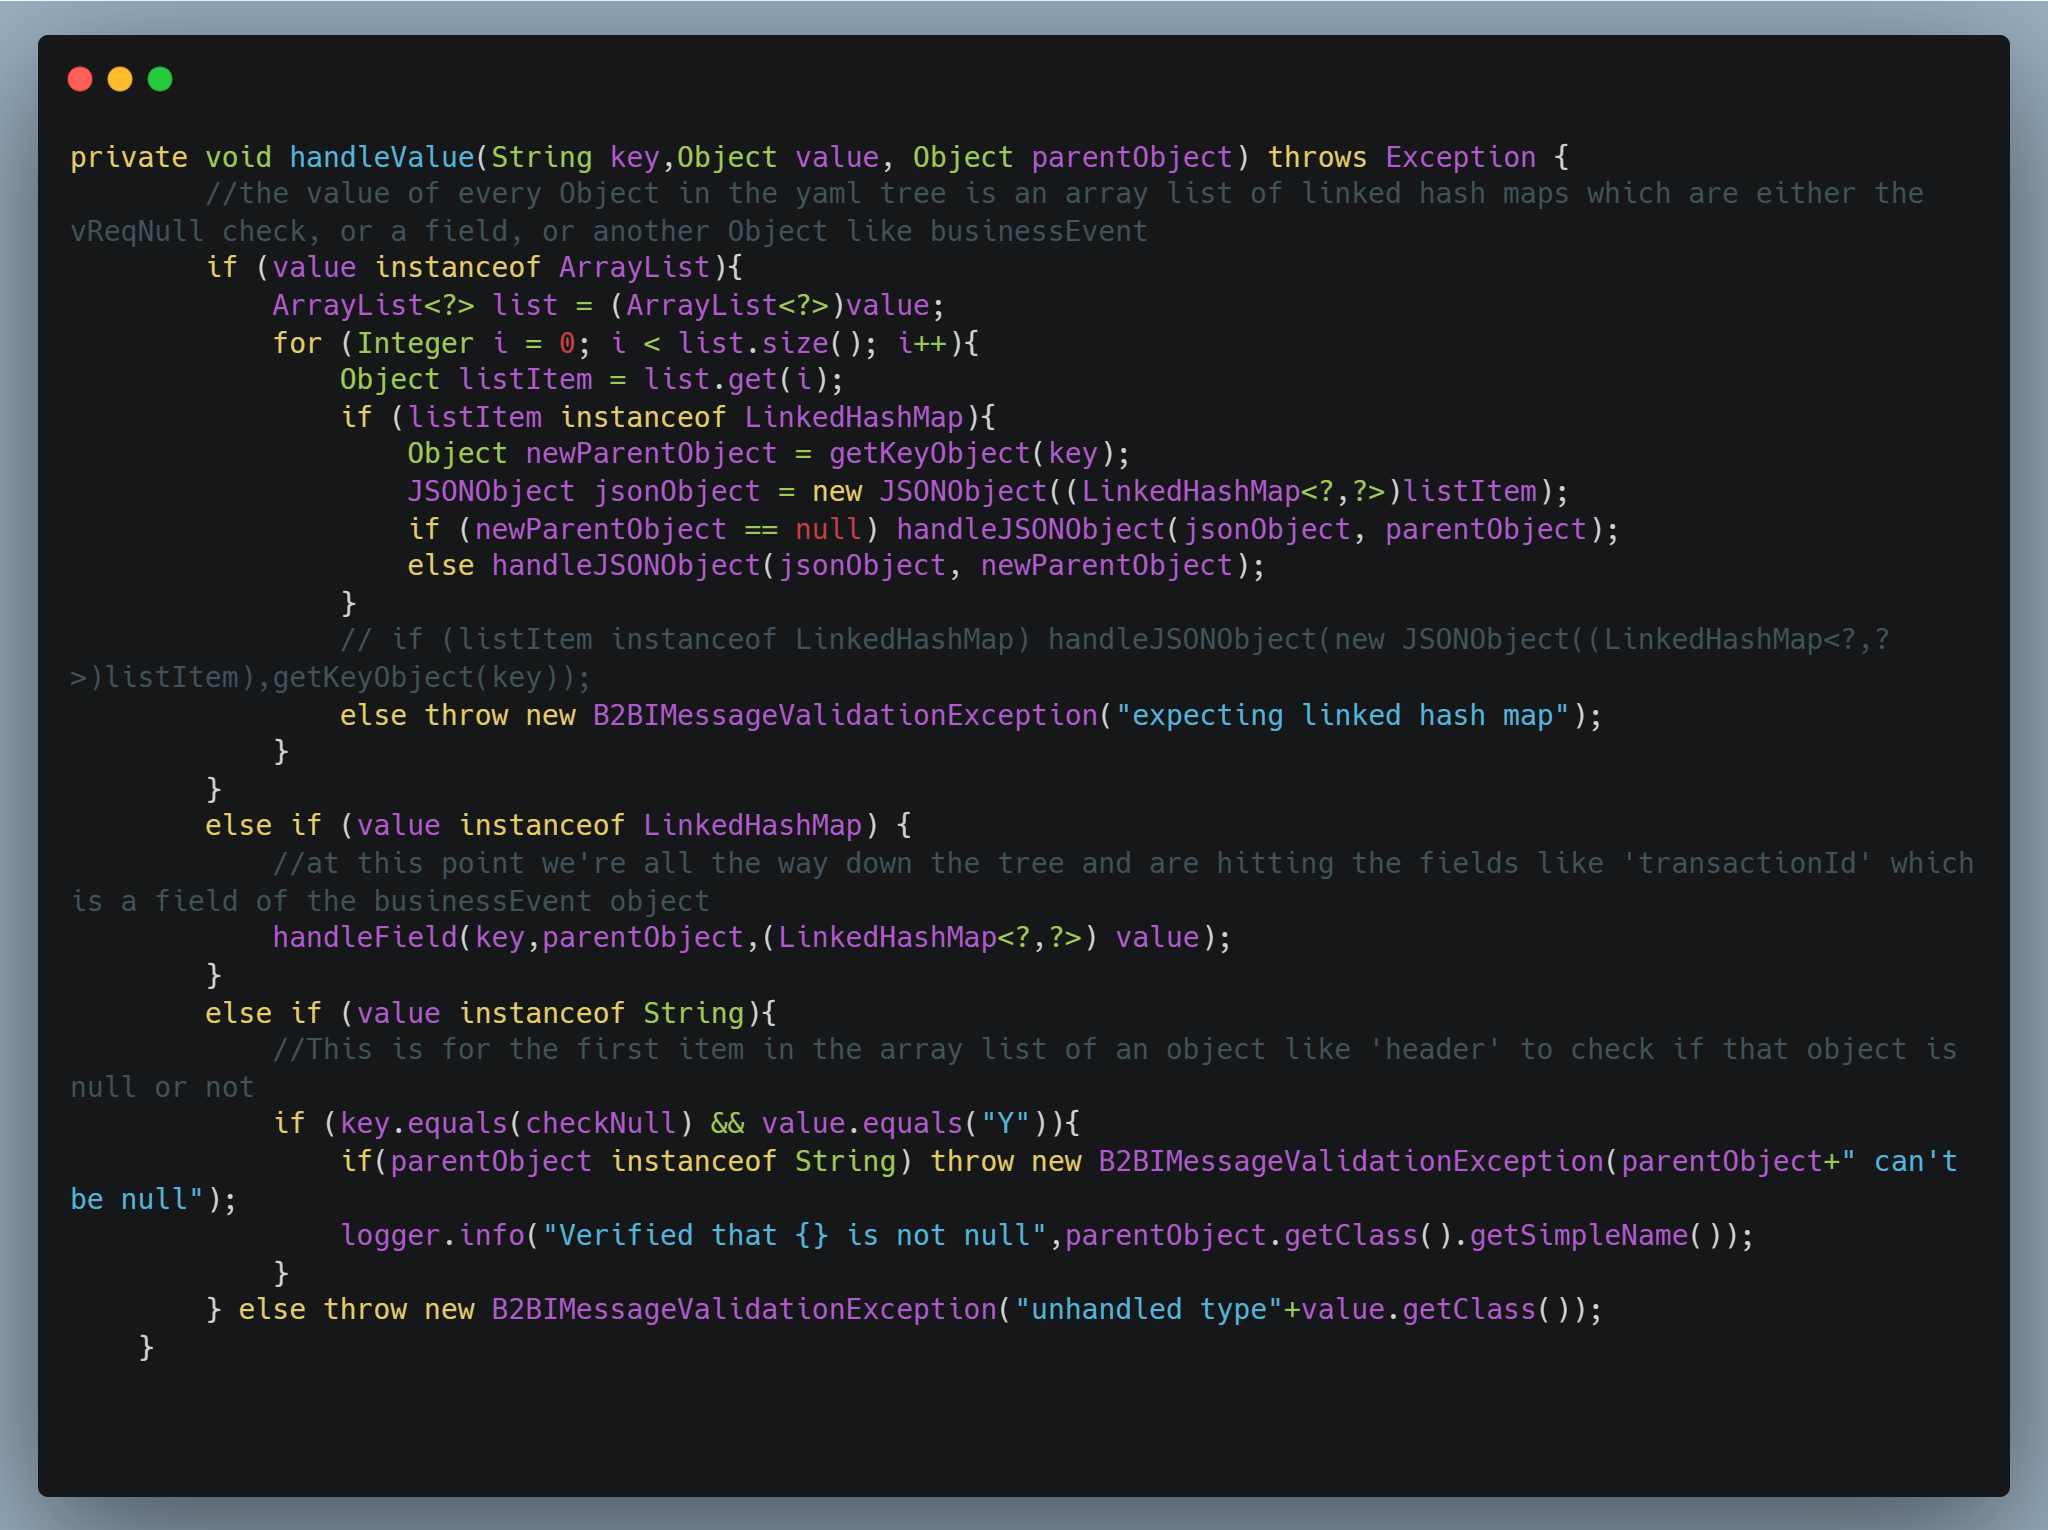Click the green maximize window button
The width and height of the screenshot is (2048, 1530).
coord(161,78)
